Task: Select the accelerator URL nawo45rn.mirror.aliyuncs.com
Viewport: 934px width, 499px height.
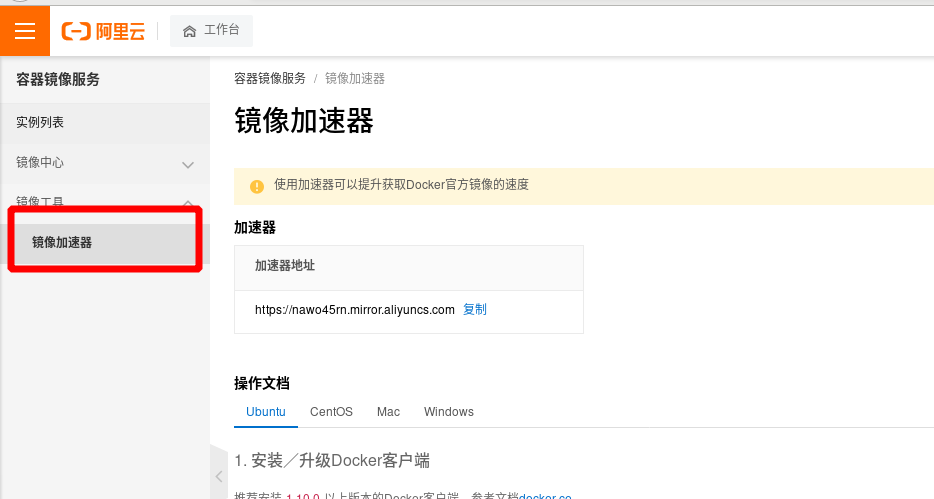Action: pos(355,310)
